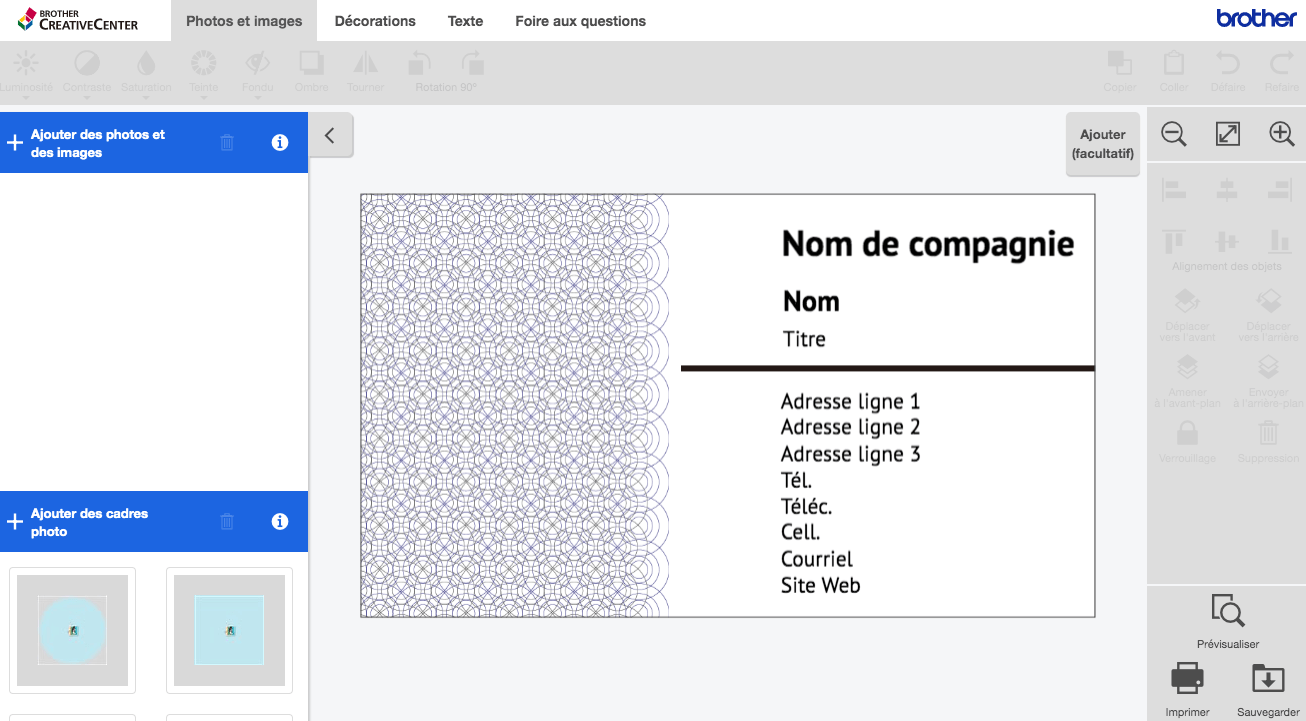Open Prévisualiser preview

click(1227, 610)
